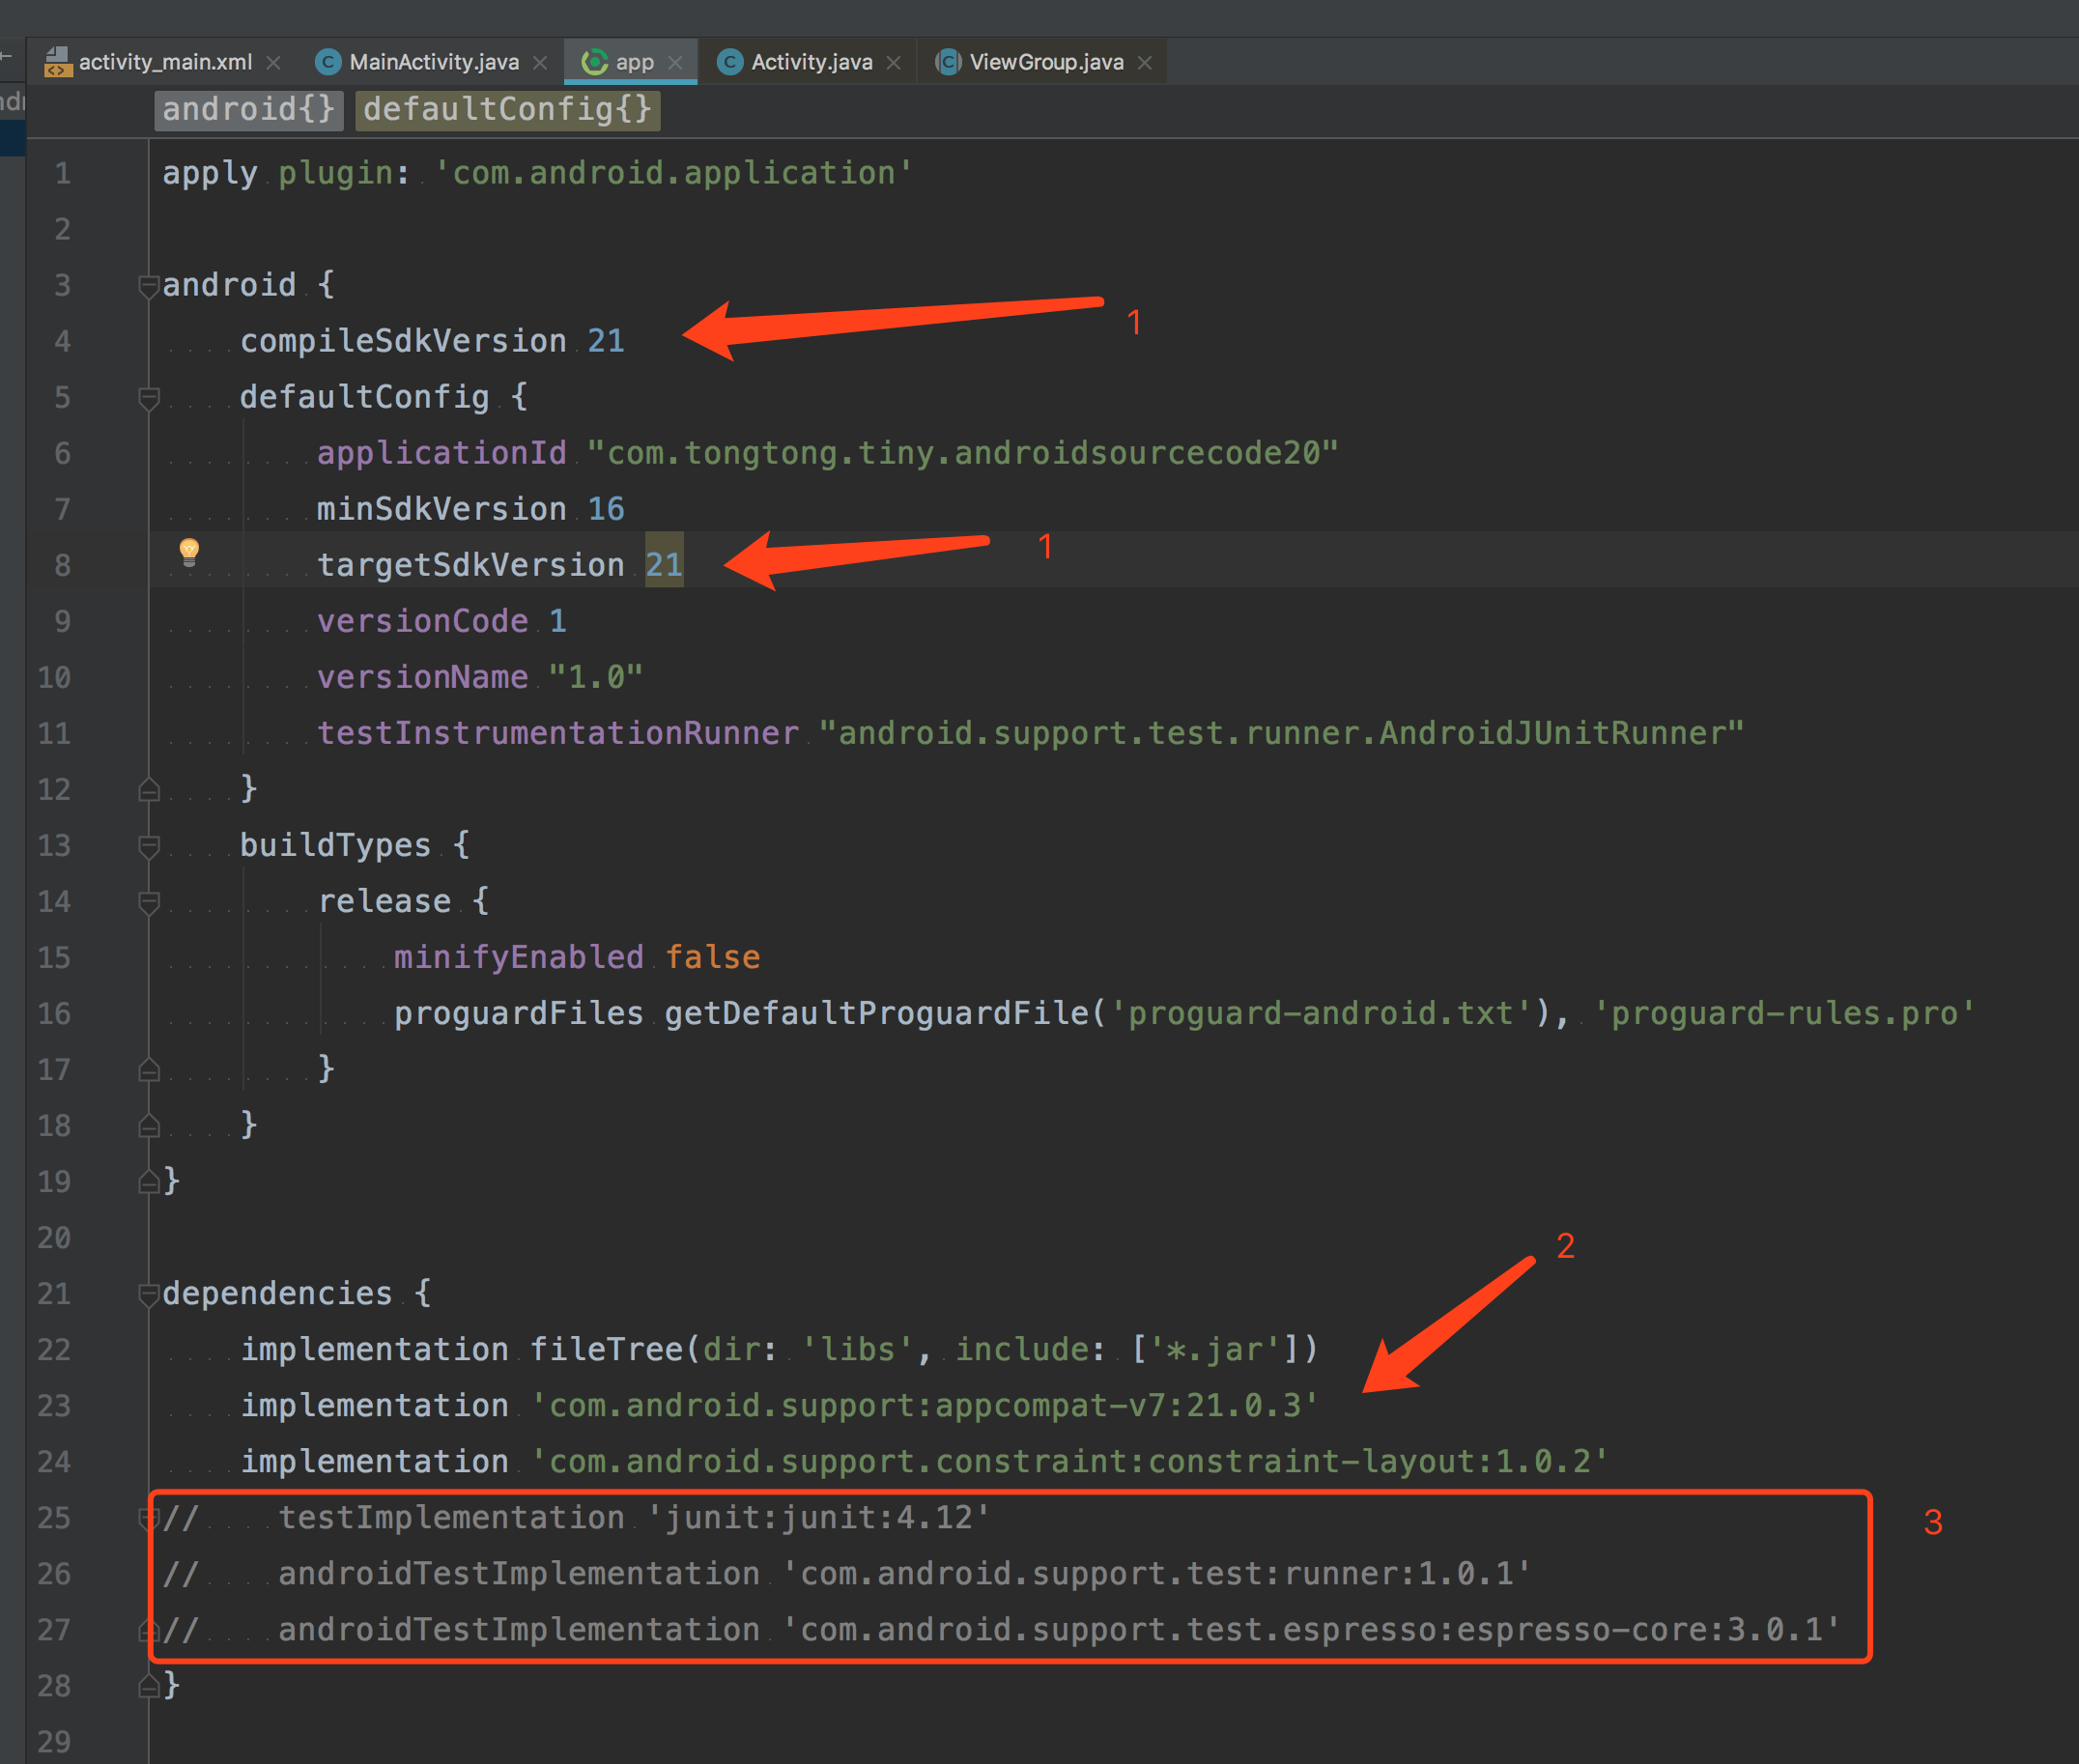Open the Activity.java editor tab
The width and height of the screenshot is (2079, 1764).
pyautogui.click(x=811, y=62)
